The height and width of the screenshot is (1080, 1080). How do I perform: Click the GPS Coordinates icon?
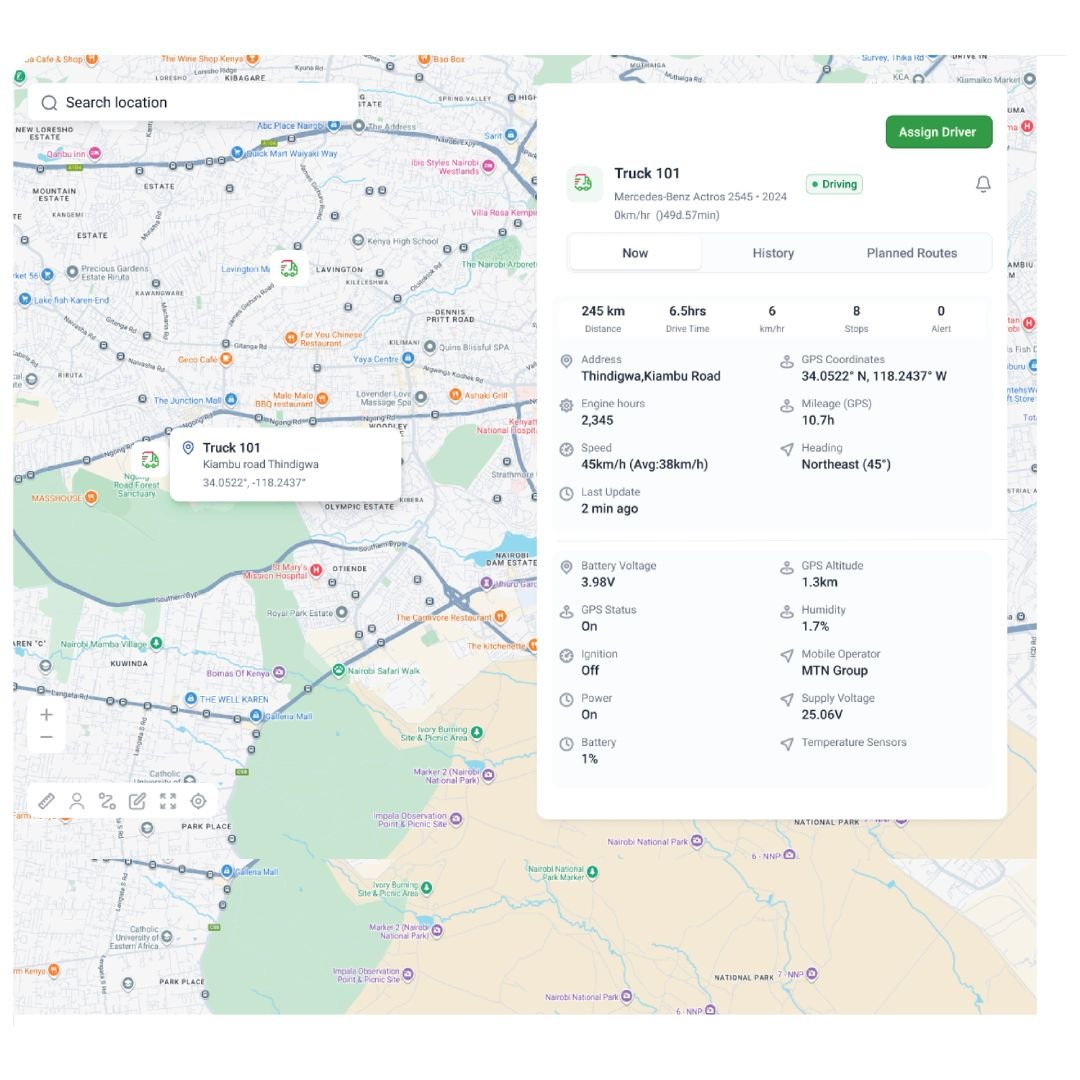click(x=787, y=361)
